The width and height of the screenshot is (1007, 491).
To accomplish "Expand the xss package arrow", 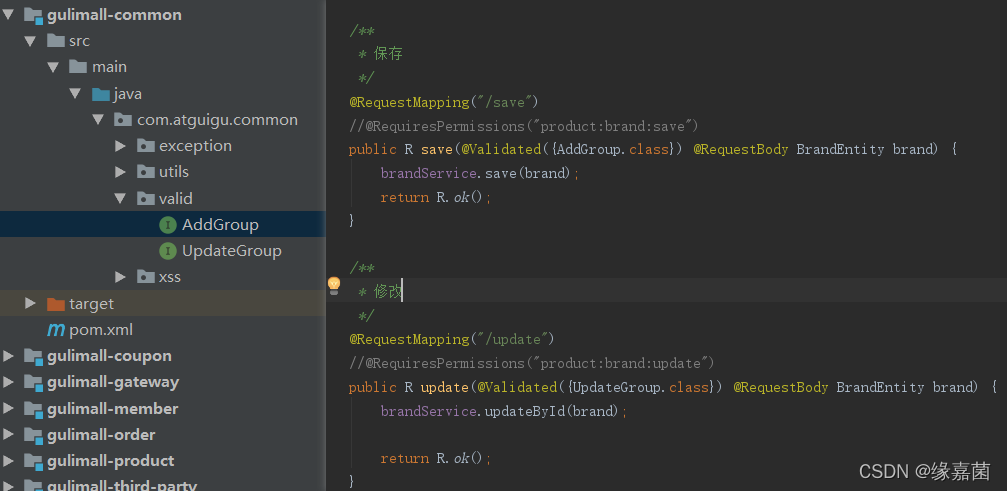I will [120, 277].
